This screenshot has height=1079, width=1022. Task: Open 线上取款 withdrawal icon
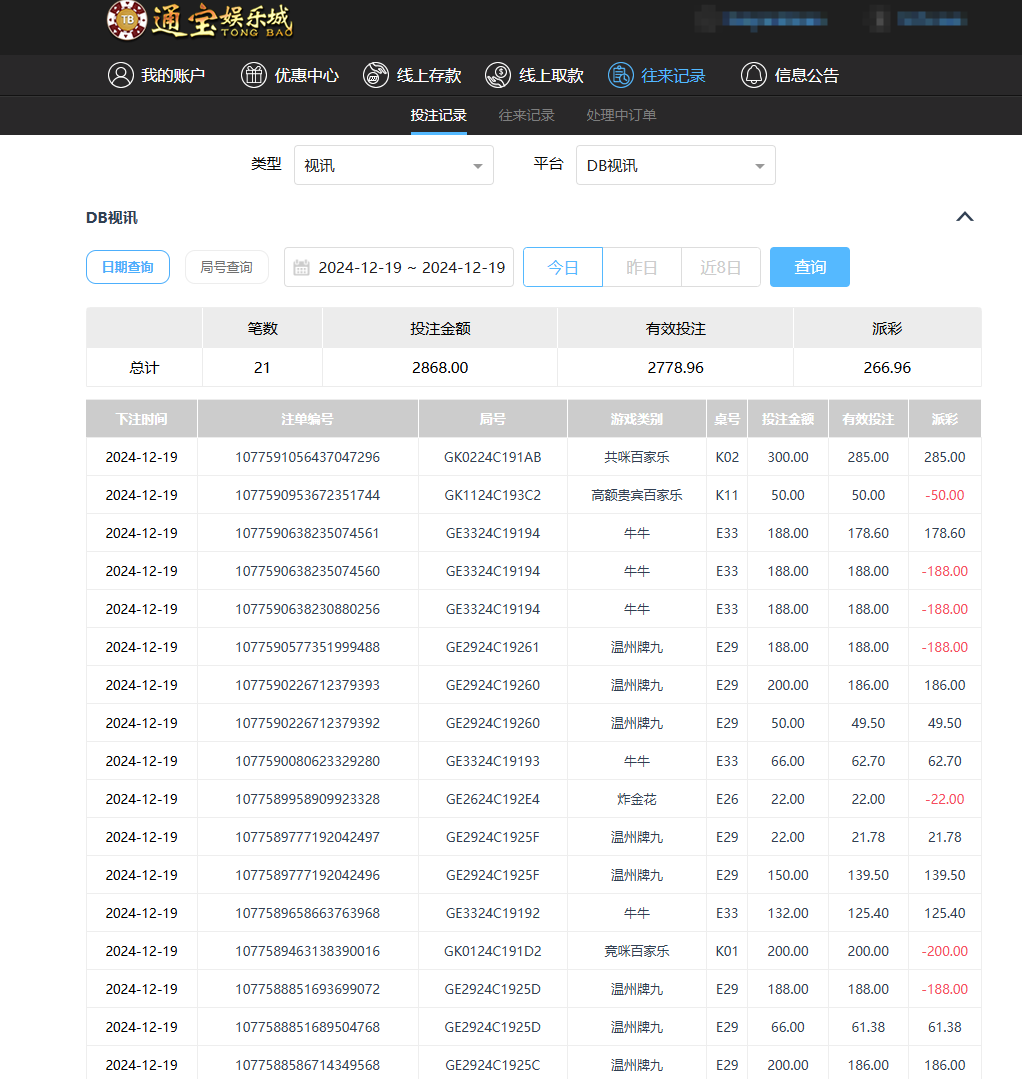tap(498, 75)
